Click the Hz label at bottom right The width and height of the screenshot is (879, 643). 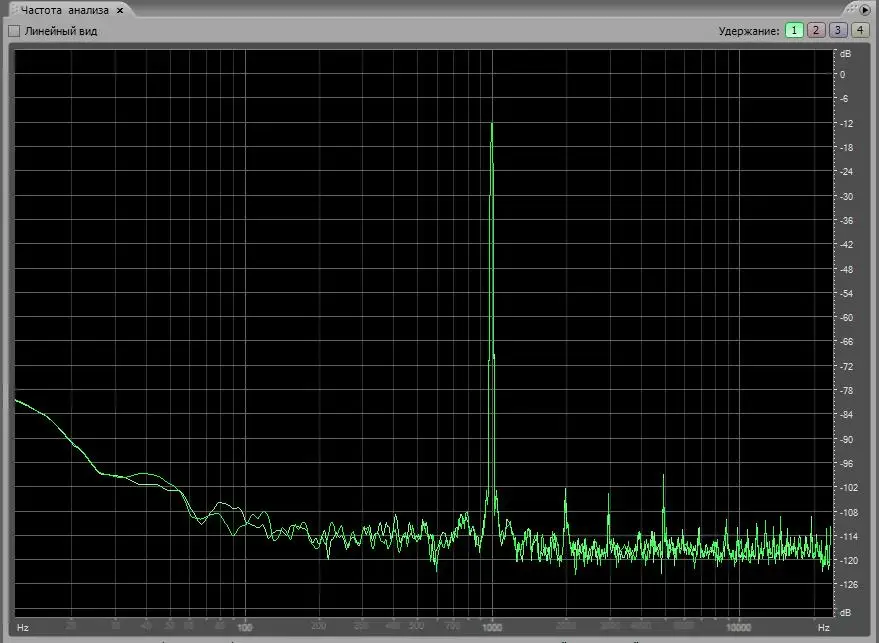pos(824,627)
